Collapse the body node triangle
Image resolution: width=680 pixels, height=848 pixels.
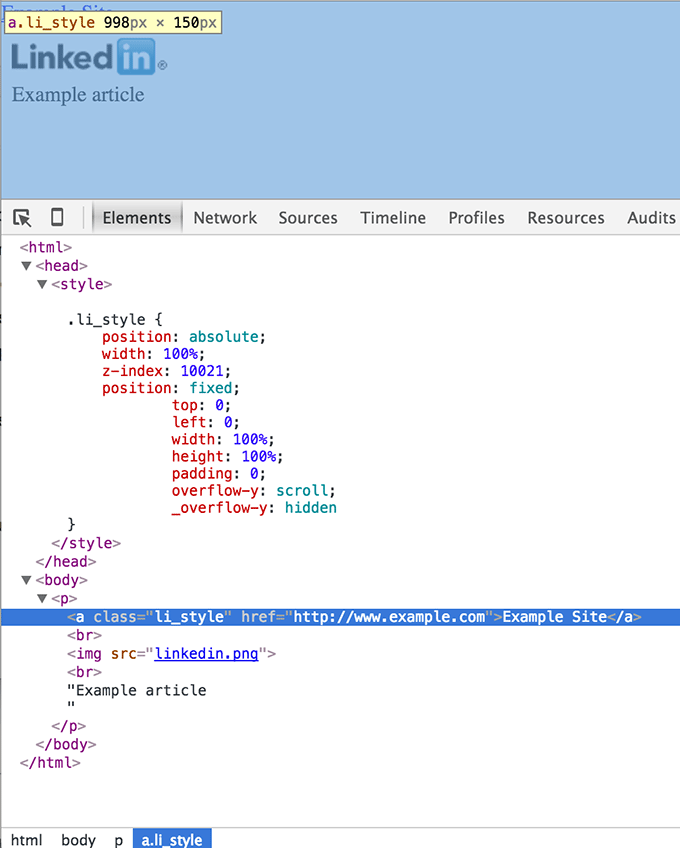click(26, 580)
